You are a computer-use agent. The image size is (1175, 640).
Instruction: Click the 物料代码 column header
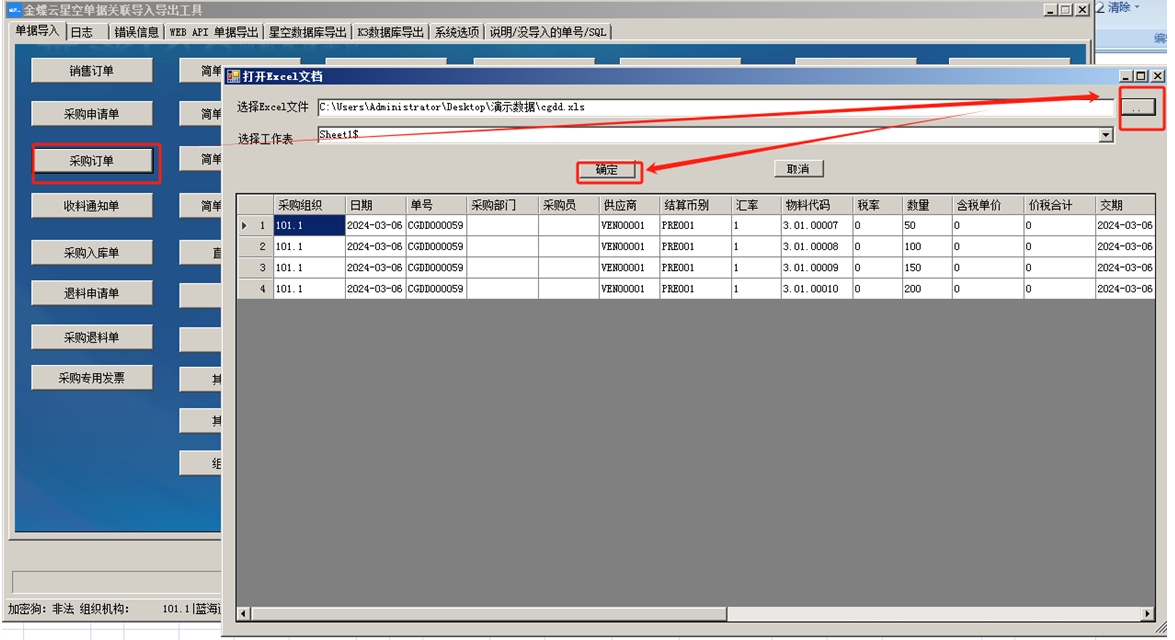click(x=817, y=205)
